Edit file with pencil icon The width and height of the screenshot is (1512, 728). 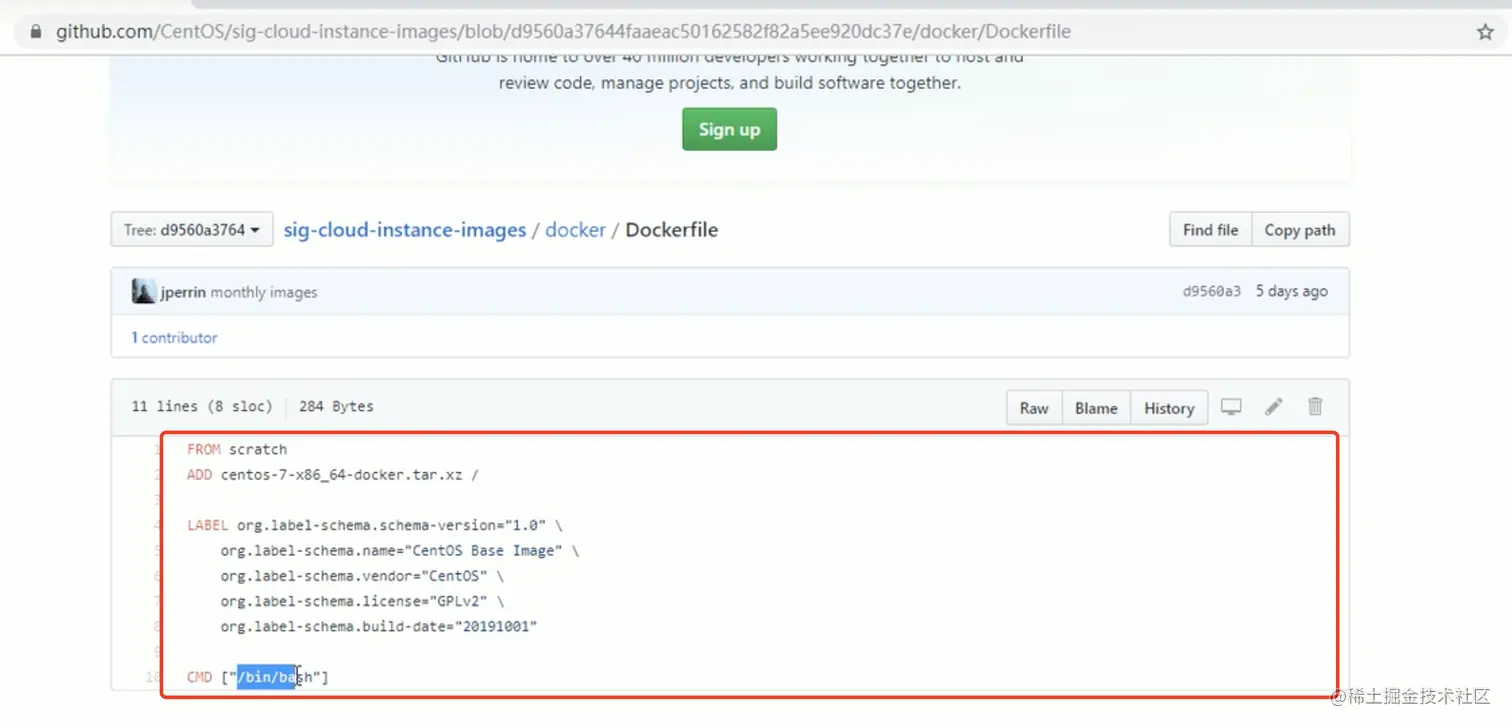tap(1273, 407)
